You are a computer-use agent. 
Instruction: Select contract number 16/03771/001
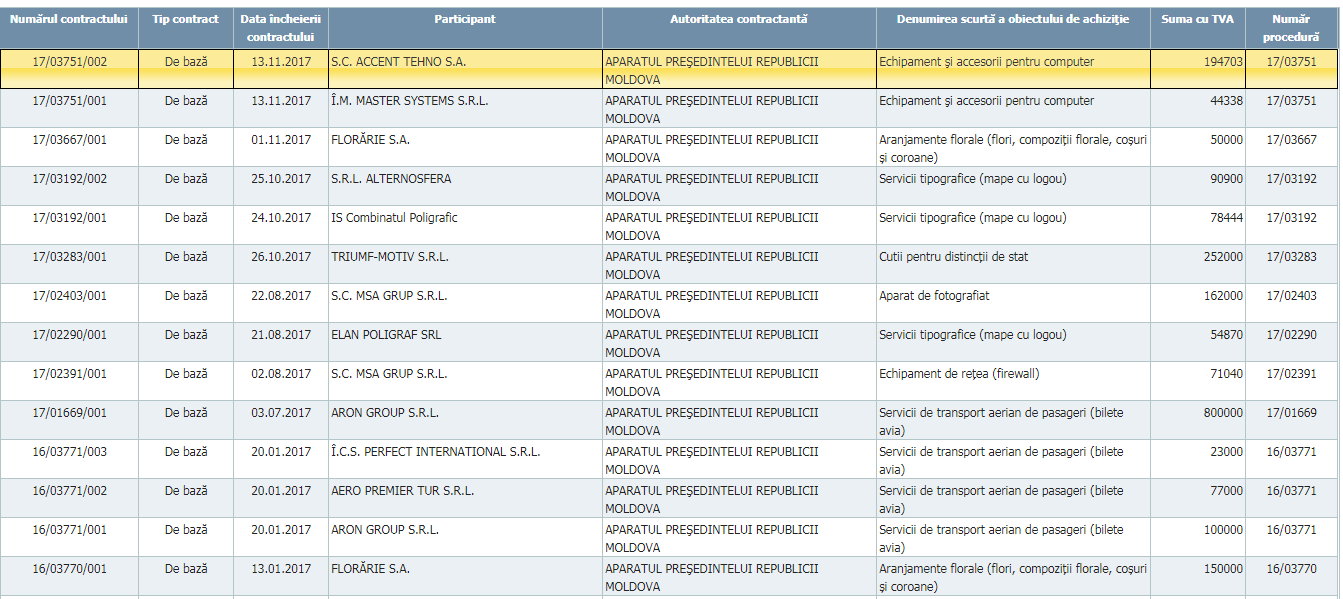tap(69, 530)
